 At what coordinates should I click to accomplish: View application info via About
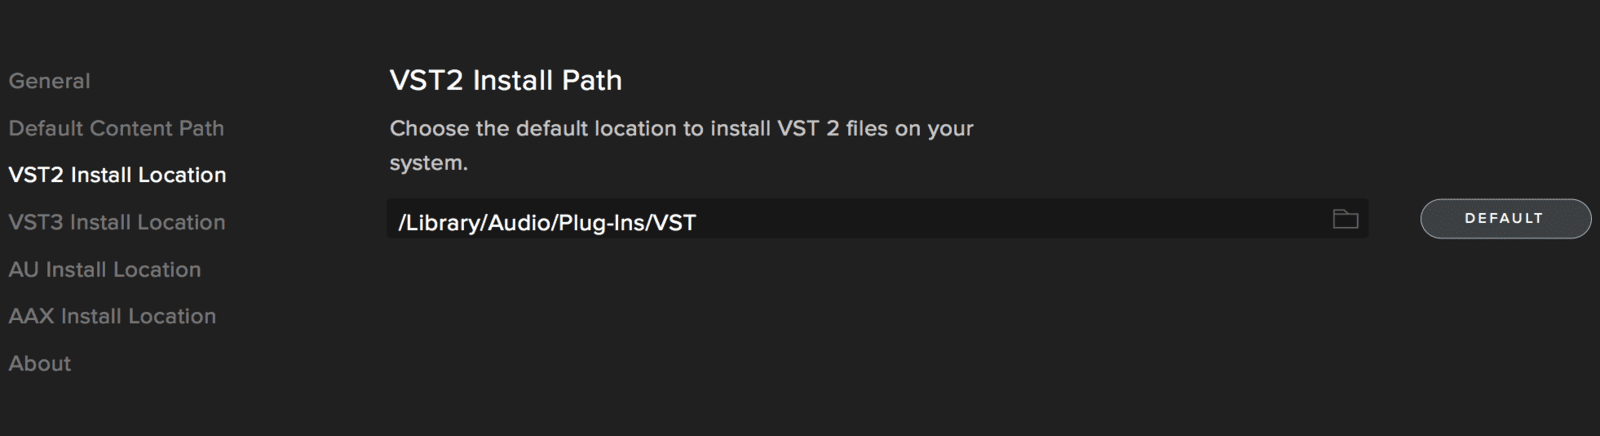coord(40,363)
